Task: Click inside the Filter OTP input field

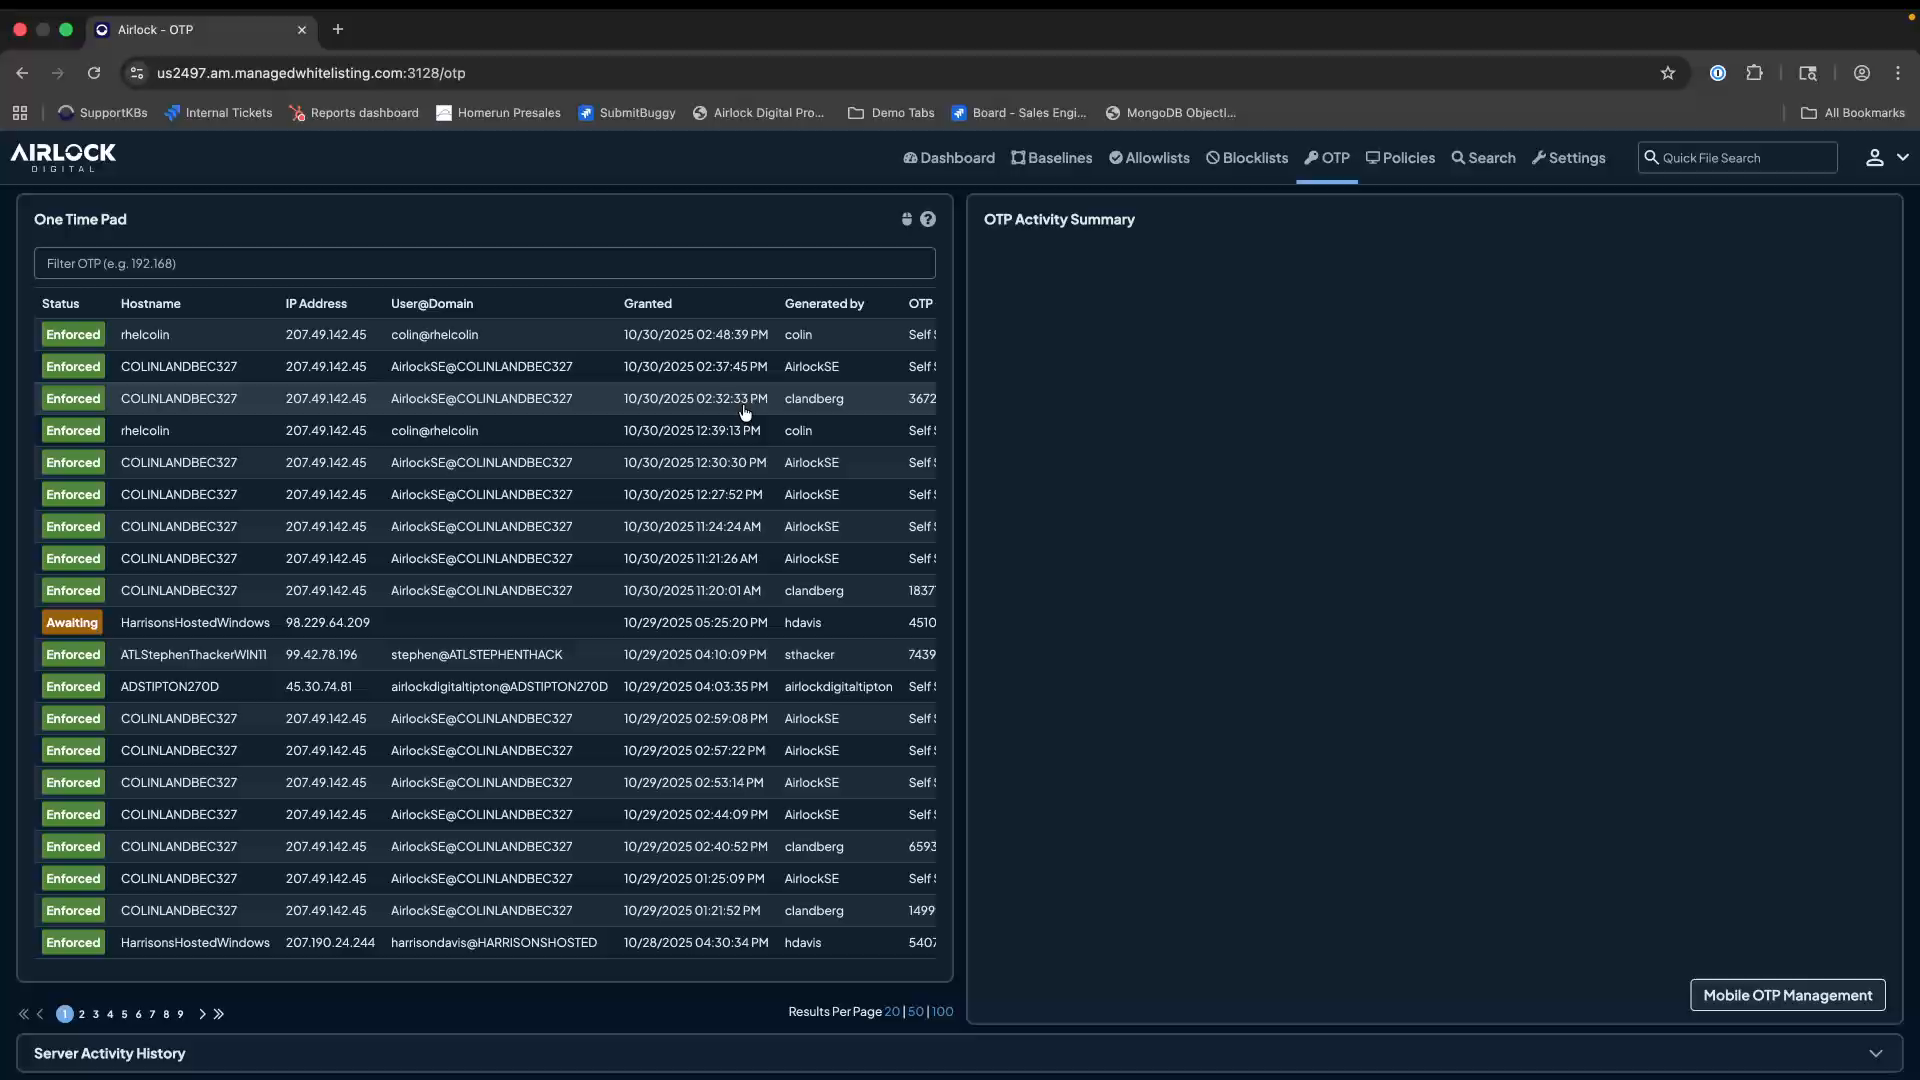Action: point(486,263)
